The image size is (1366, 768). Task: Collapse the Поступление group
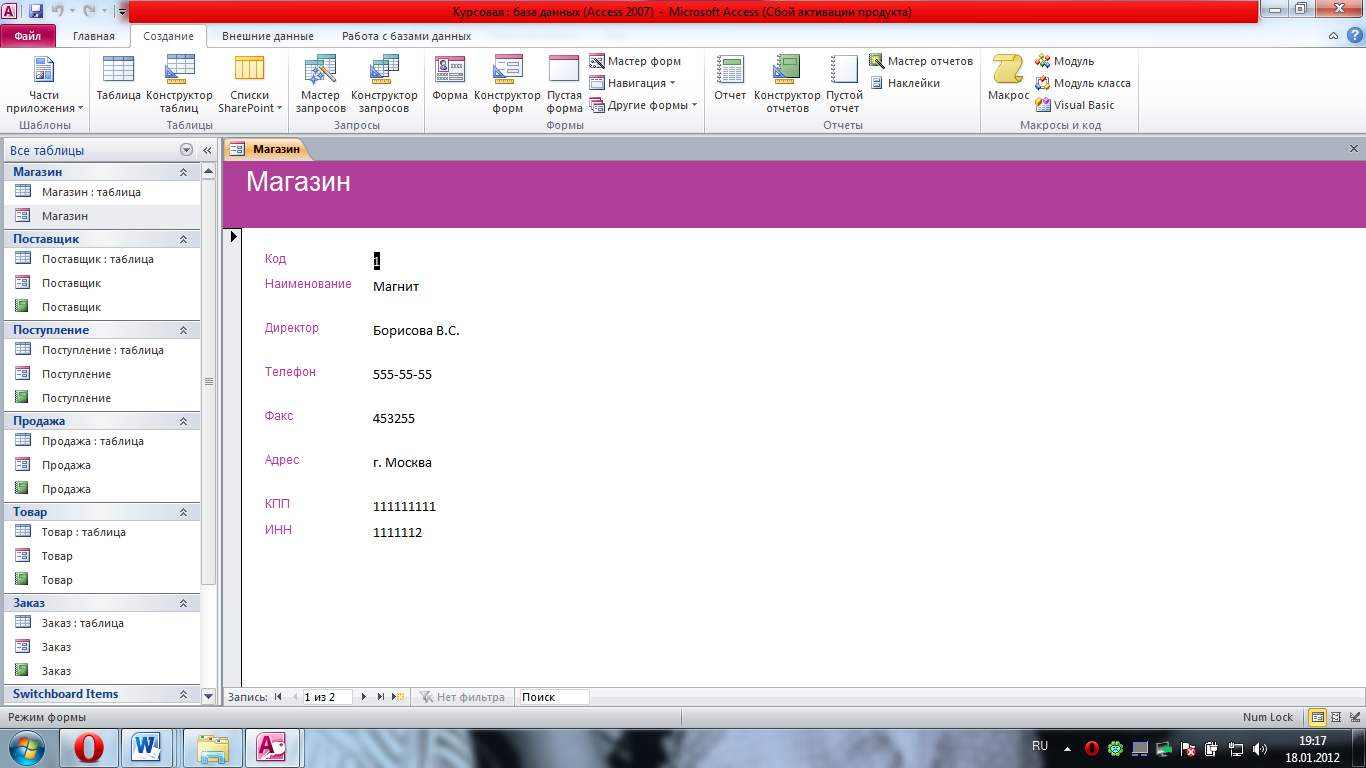[x=183, y=330]
